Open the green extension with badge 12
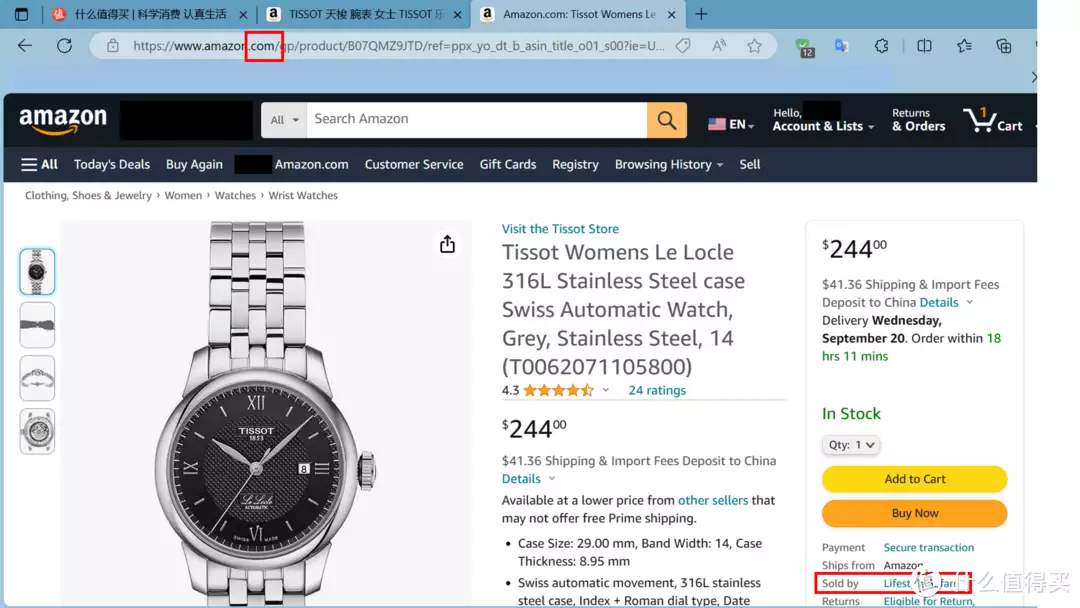The image size is (1080, 608). (804, 47)
